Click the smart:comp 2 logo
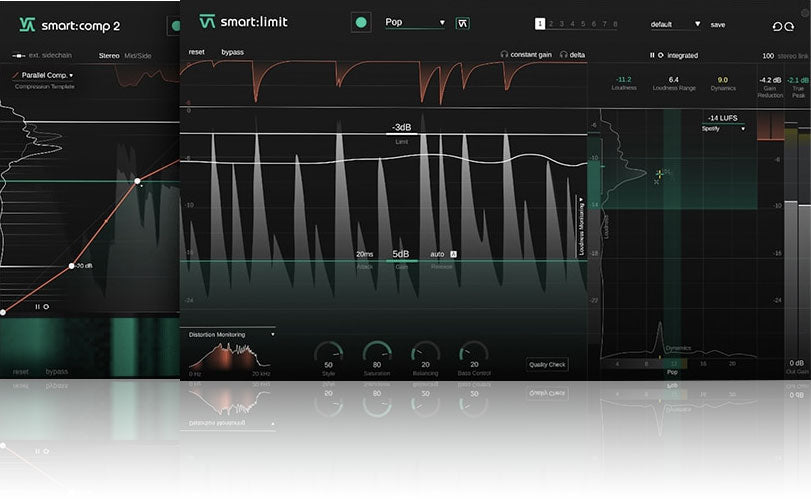The image size is (811, 500). [69, 25]
